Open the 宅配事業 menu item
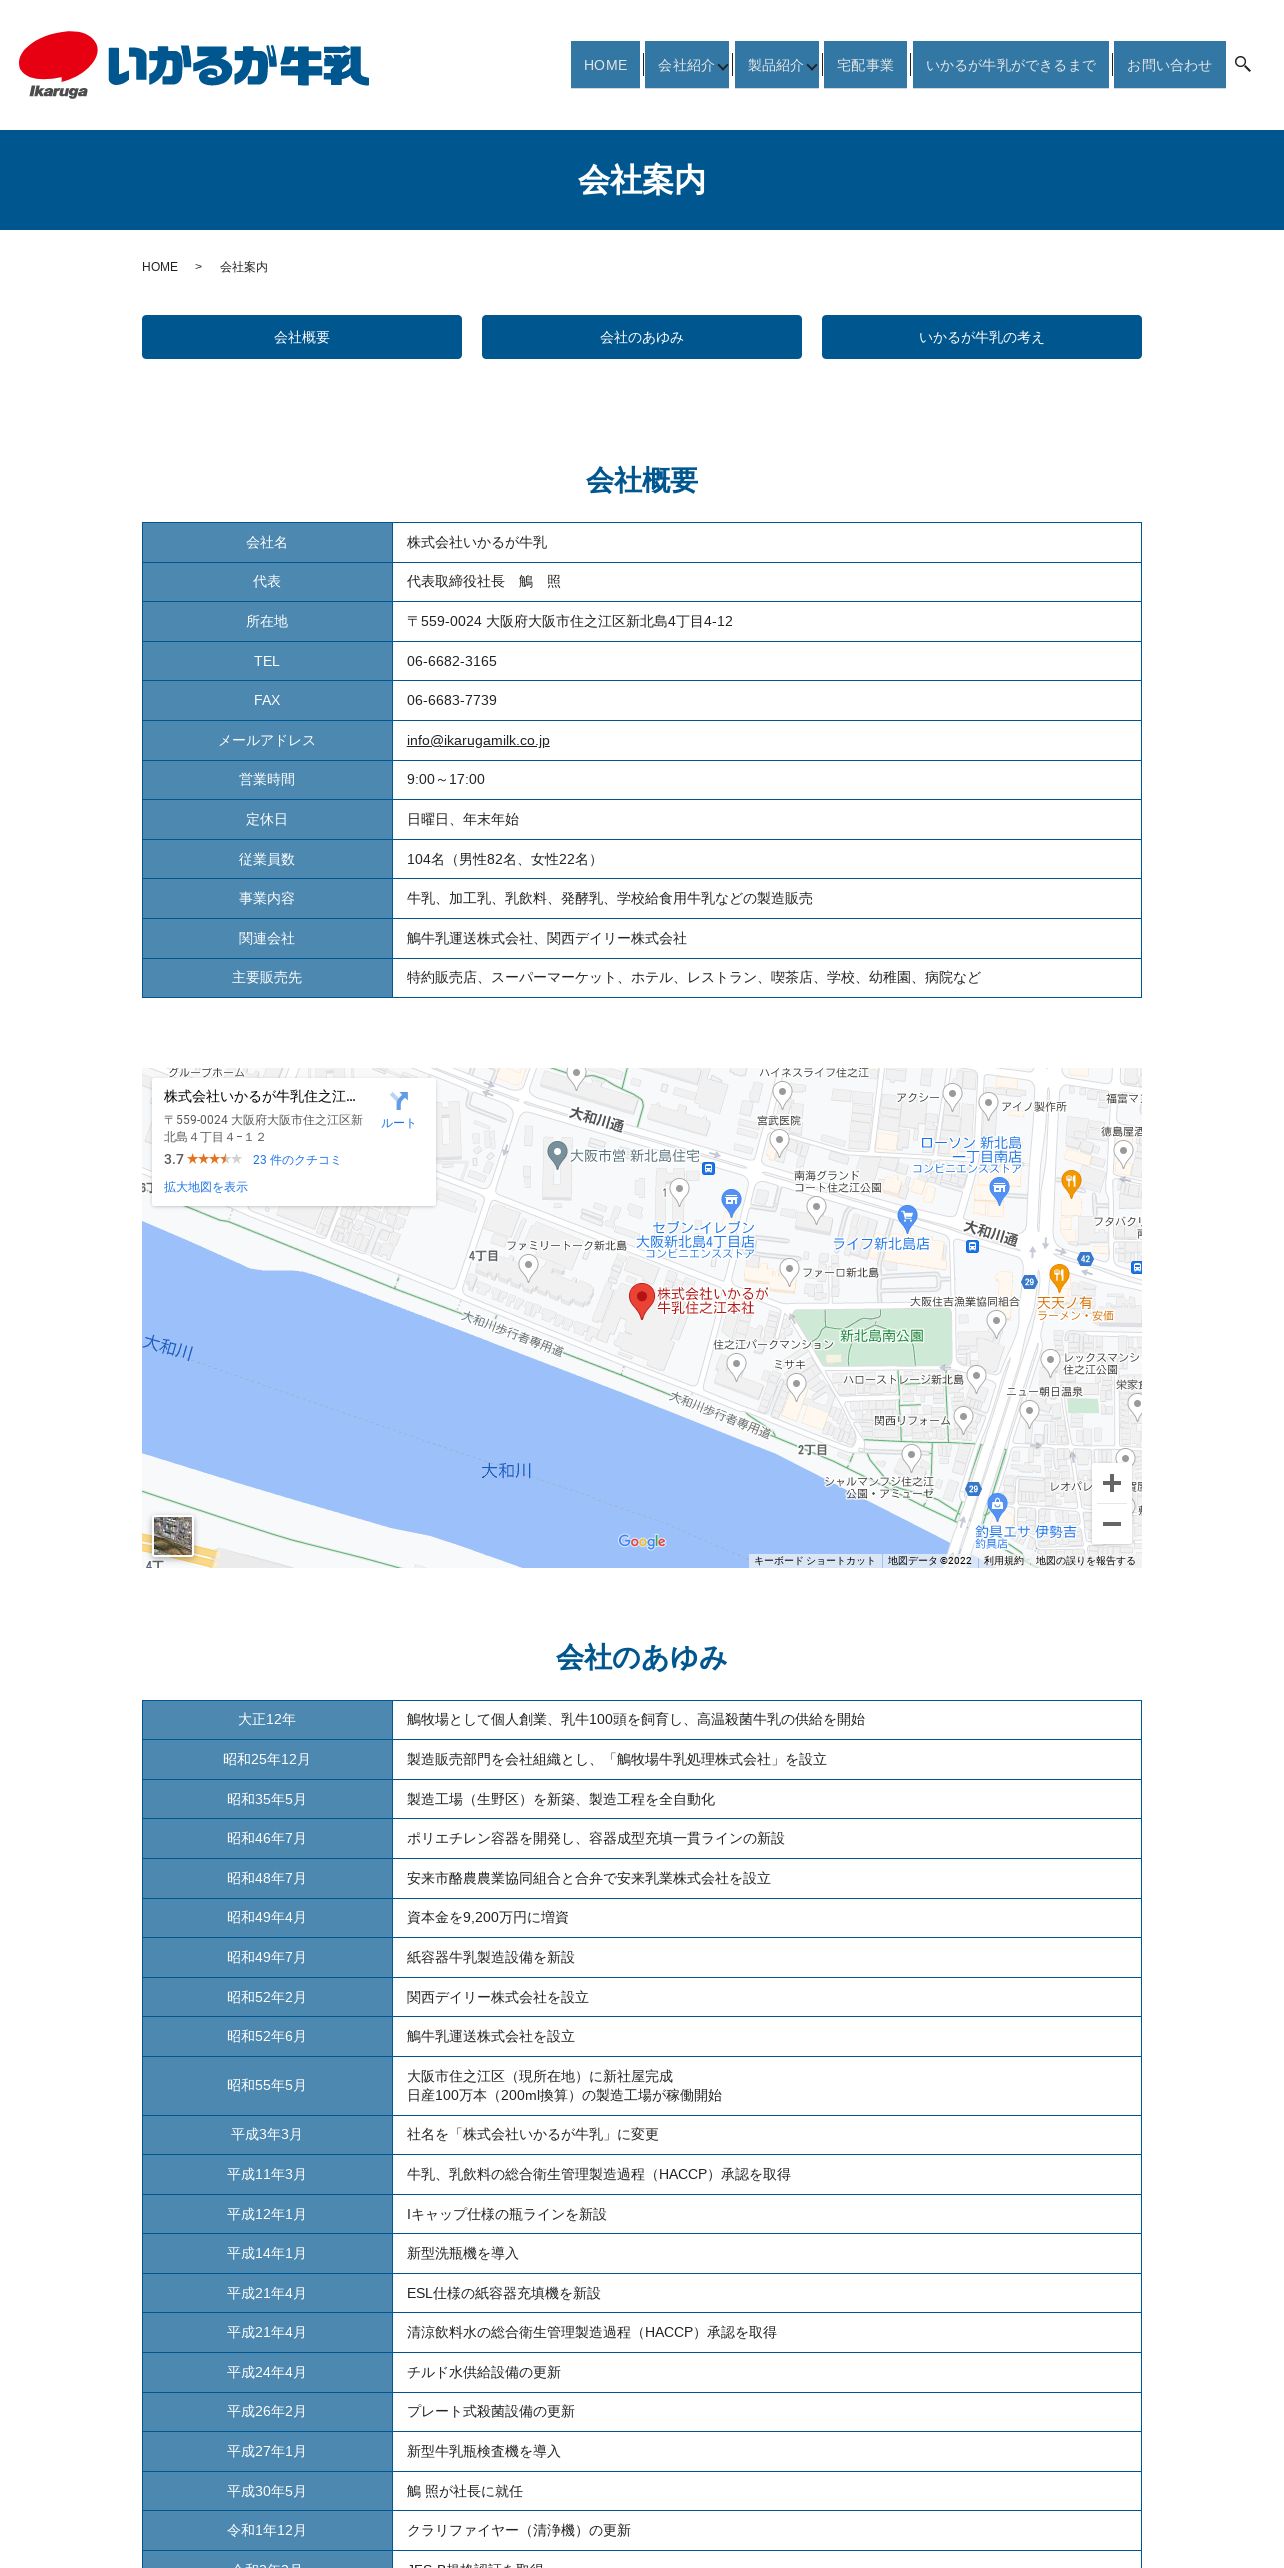Screen dimensions: 1284x2568 coord(865,65)
